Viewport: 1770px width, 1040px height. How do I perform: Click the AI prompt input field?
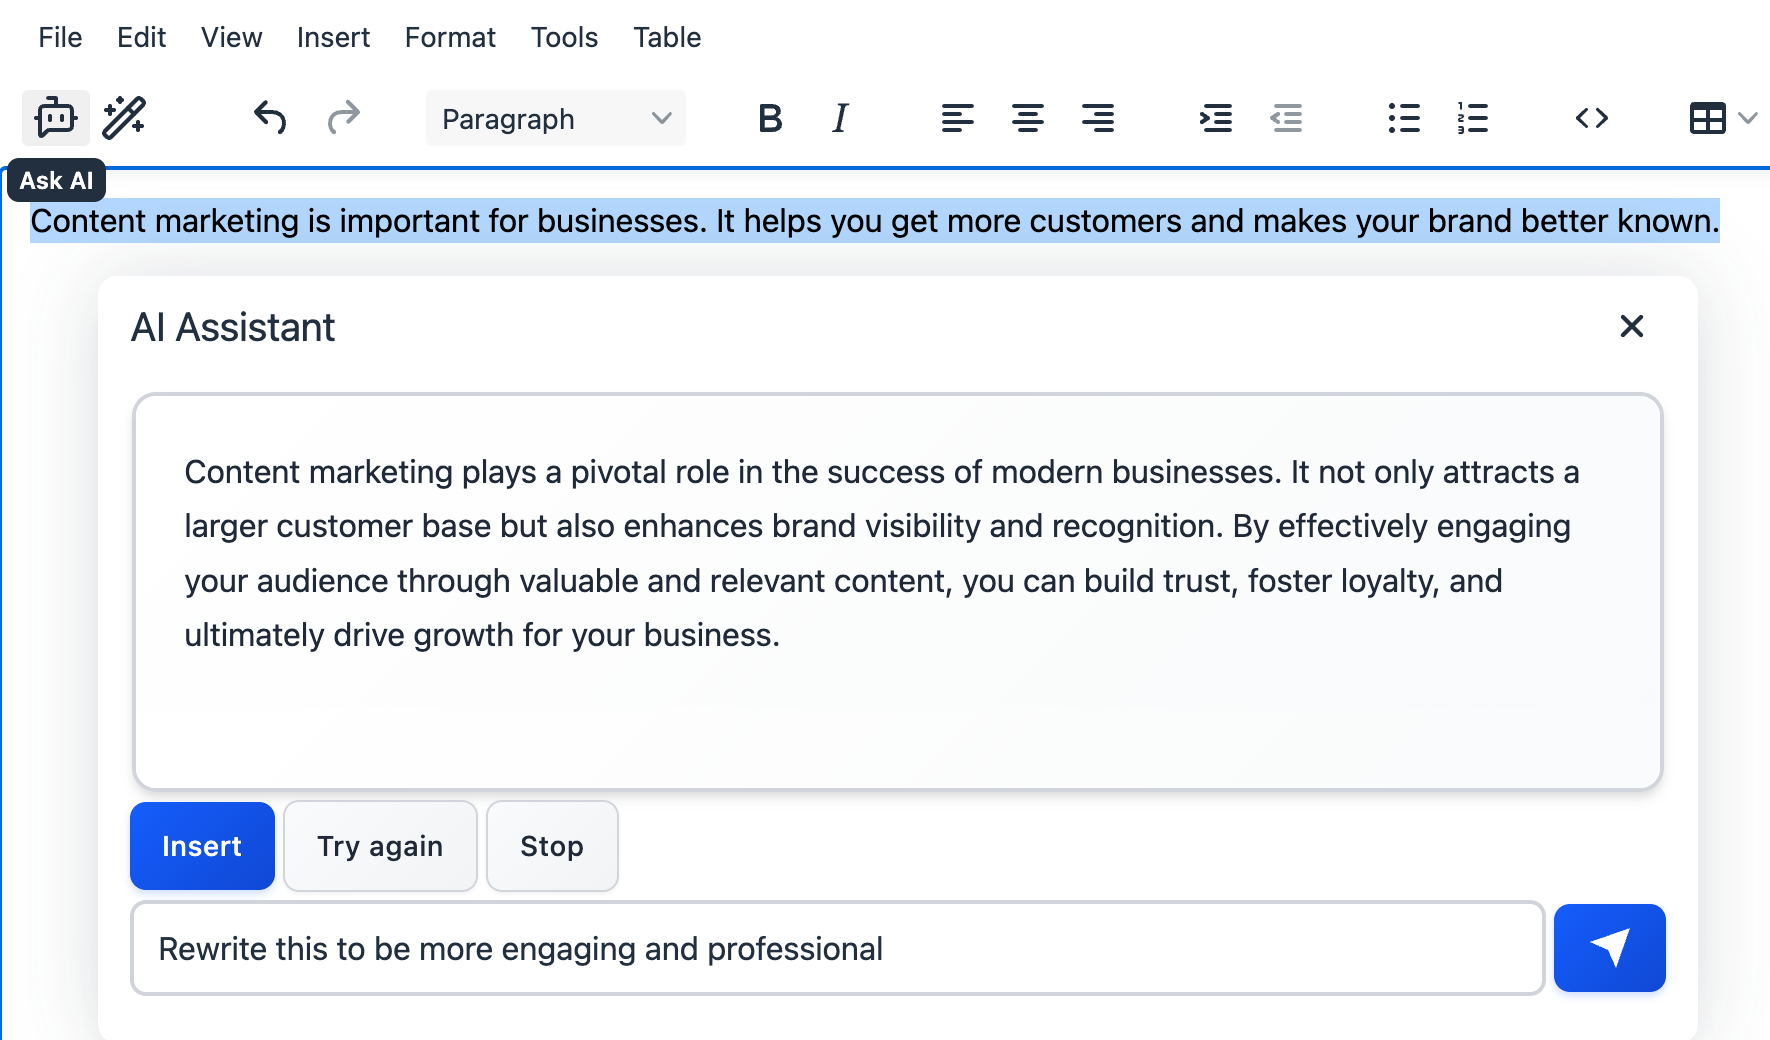tap(838, 948)
